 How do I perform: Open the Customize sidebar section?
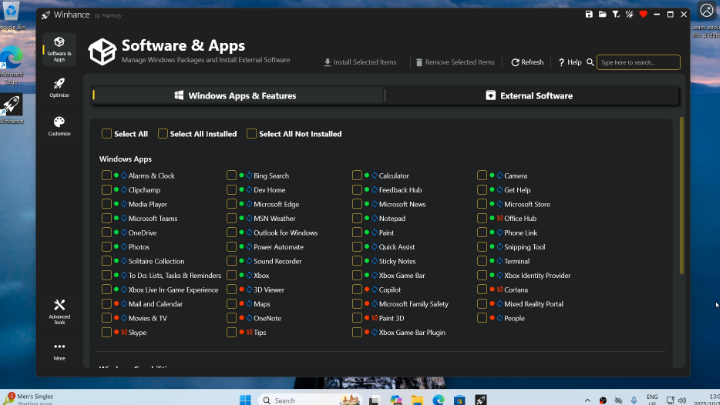pyautogui.click(x=59, y=126)
